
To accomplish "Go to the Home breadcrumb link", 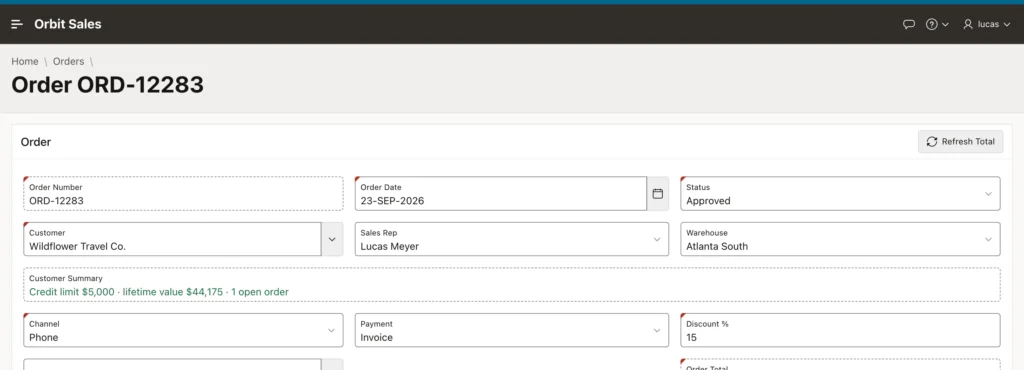I will pyautogui.click(x=25, y=61).
